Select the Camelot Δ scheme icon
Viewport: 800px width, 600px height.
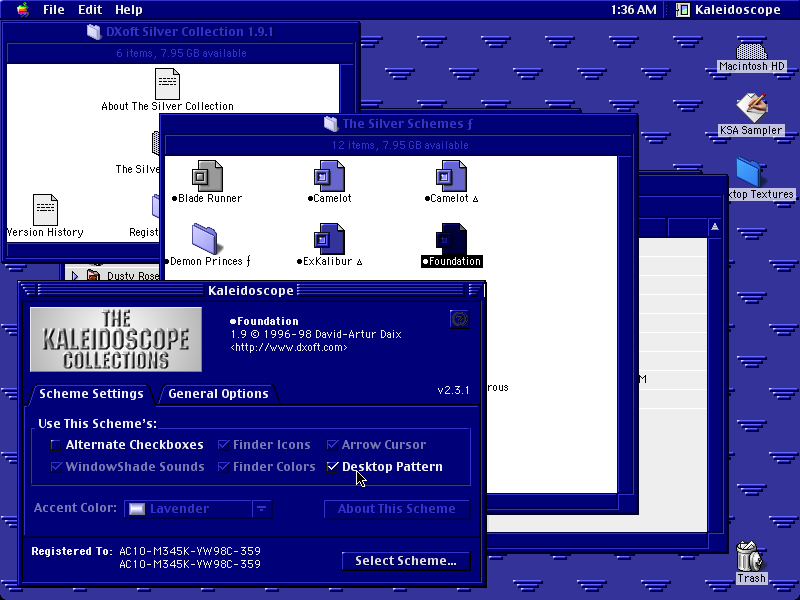[x=451, y=176]
